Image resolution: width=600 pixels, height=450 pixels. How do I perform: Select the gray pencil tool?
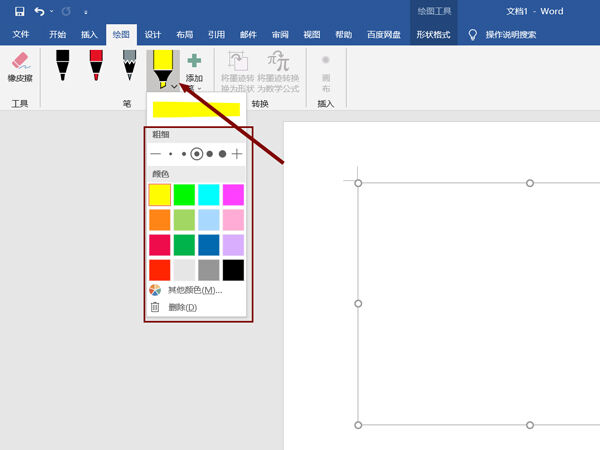click(x=129, y=65)
